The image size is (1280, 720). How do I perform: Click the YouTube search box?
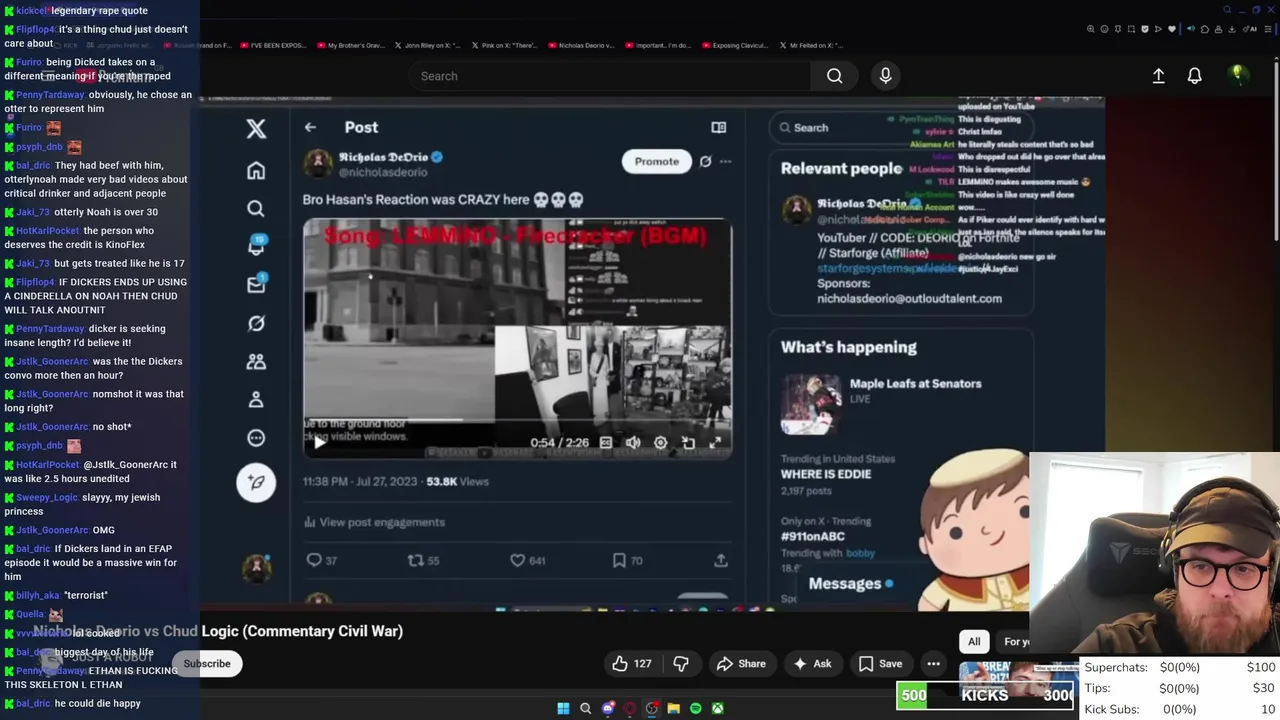[x=610, y=76]
